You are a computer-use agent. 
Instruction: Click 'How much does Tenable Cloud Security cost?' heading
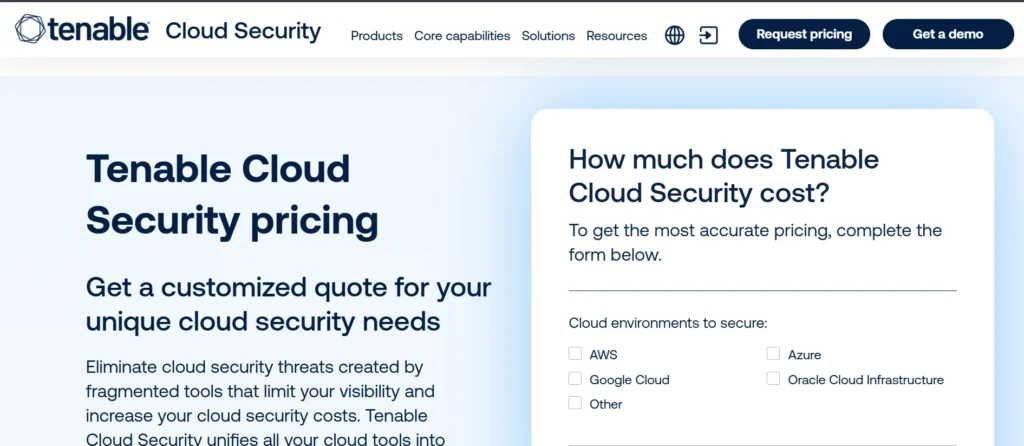(x=724, y=176)
